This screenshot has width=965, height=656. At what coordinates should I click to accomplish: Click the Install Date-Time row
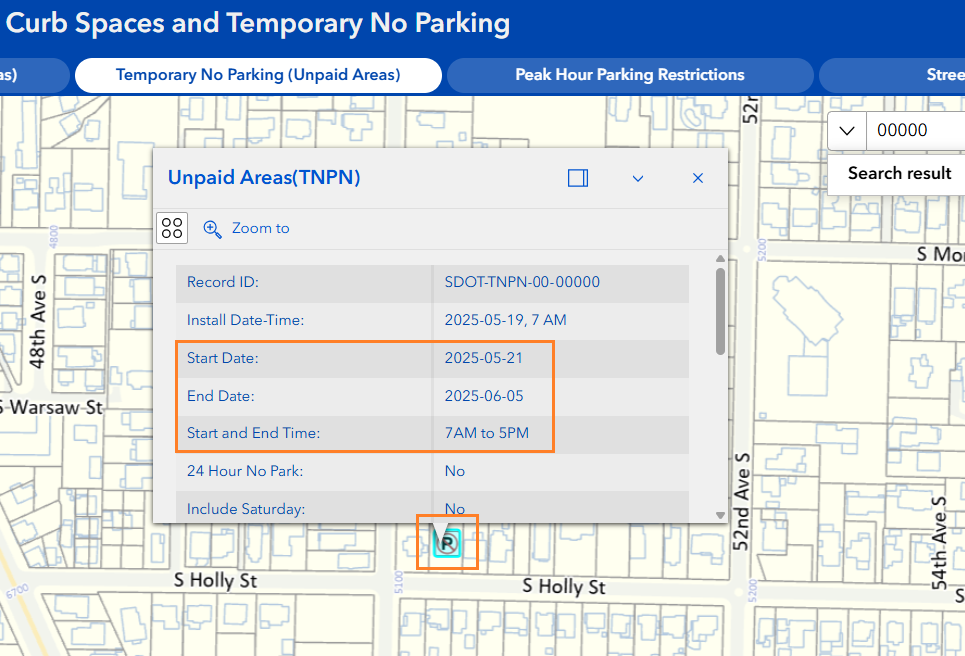tap(432, 320)
